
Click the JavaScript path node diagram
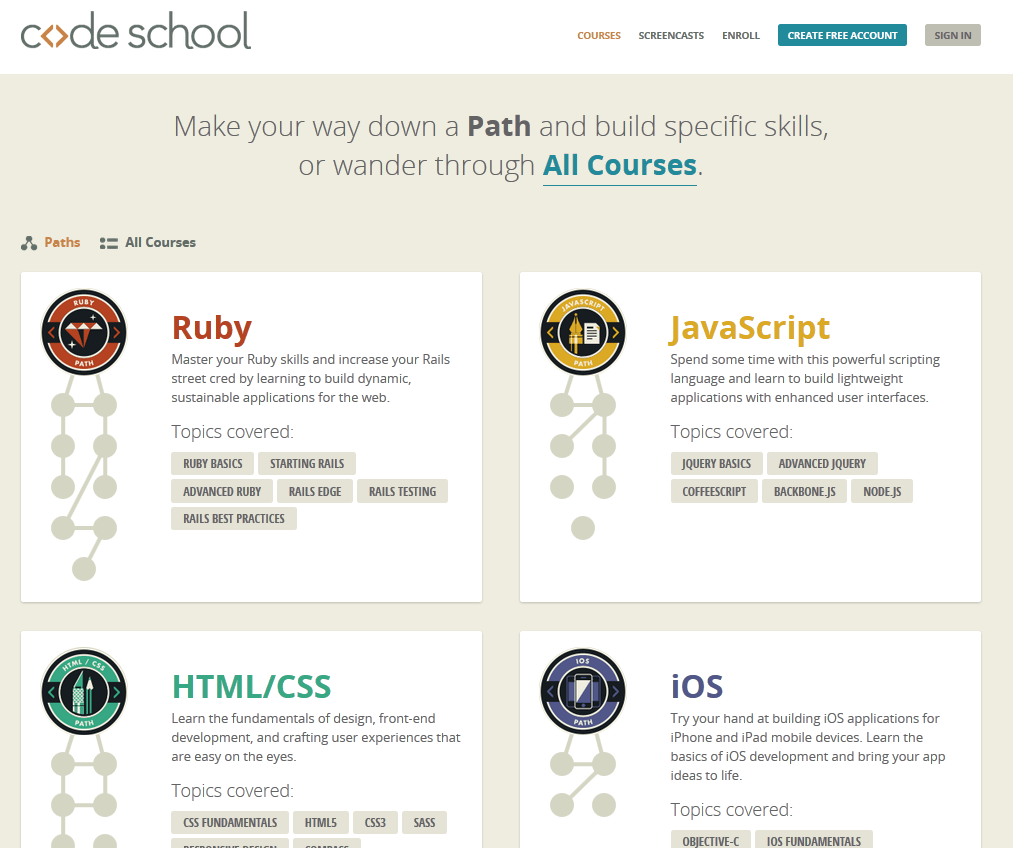583,457
